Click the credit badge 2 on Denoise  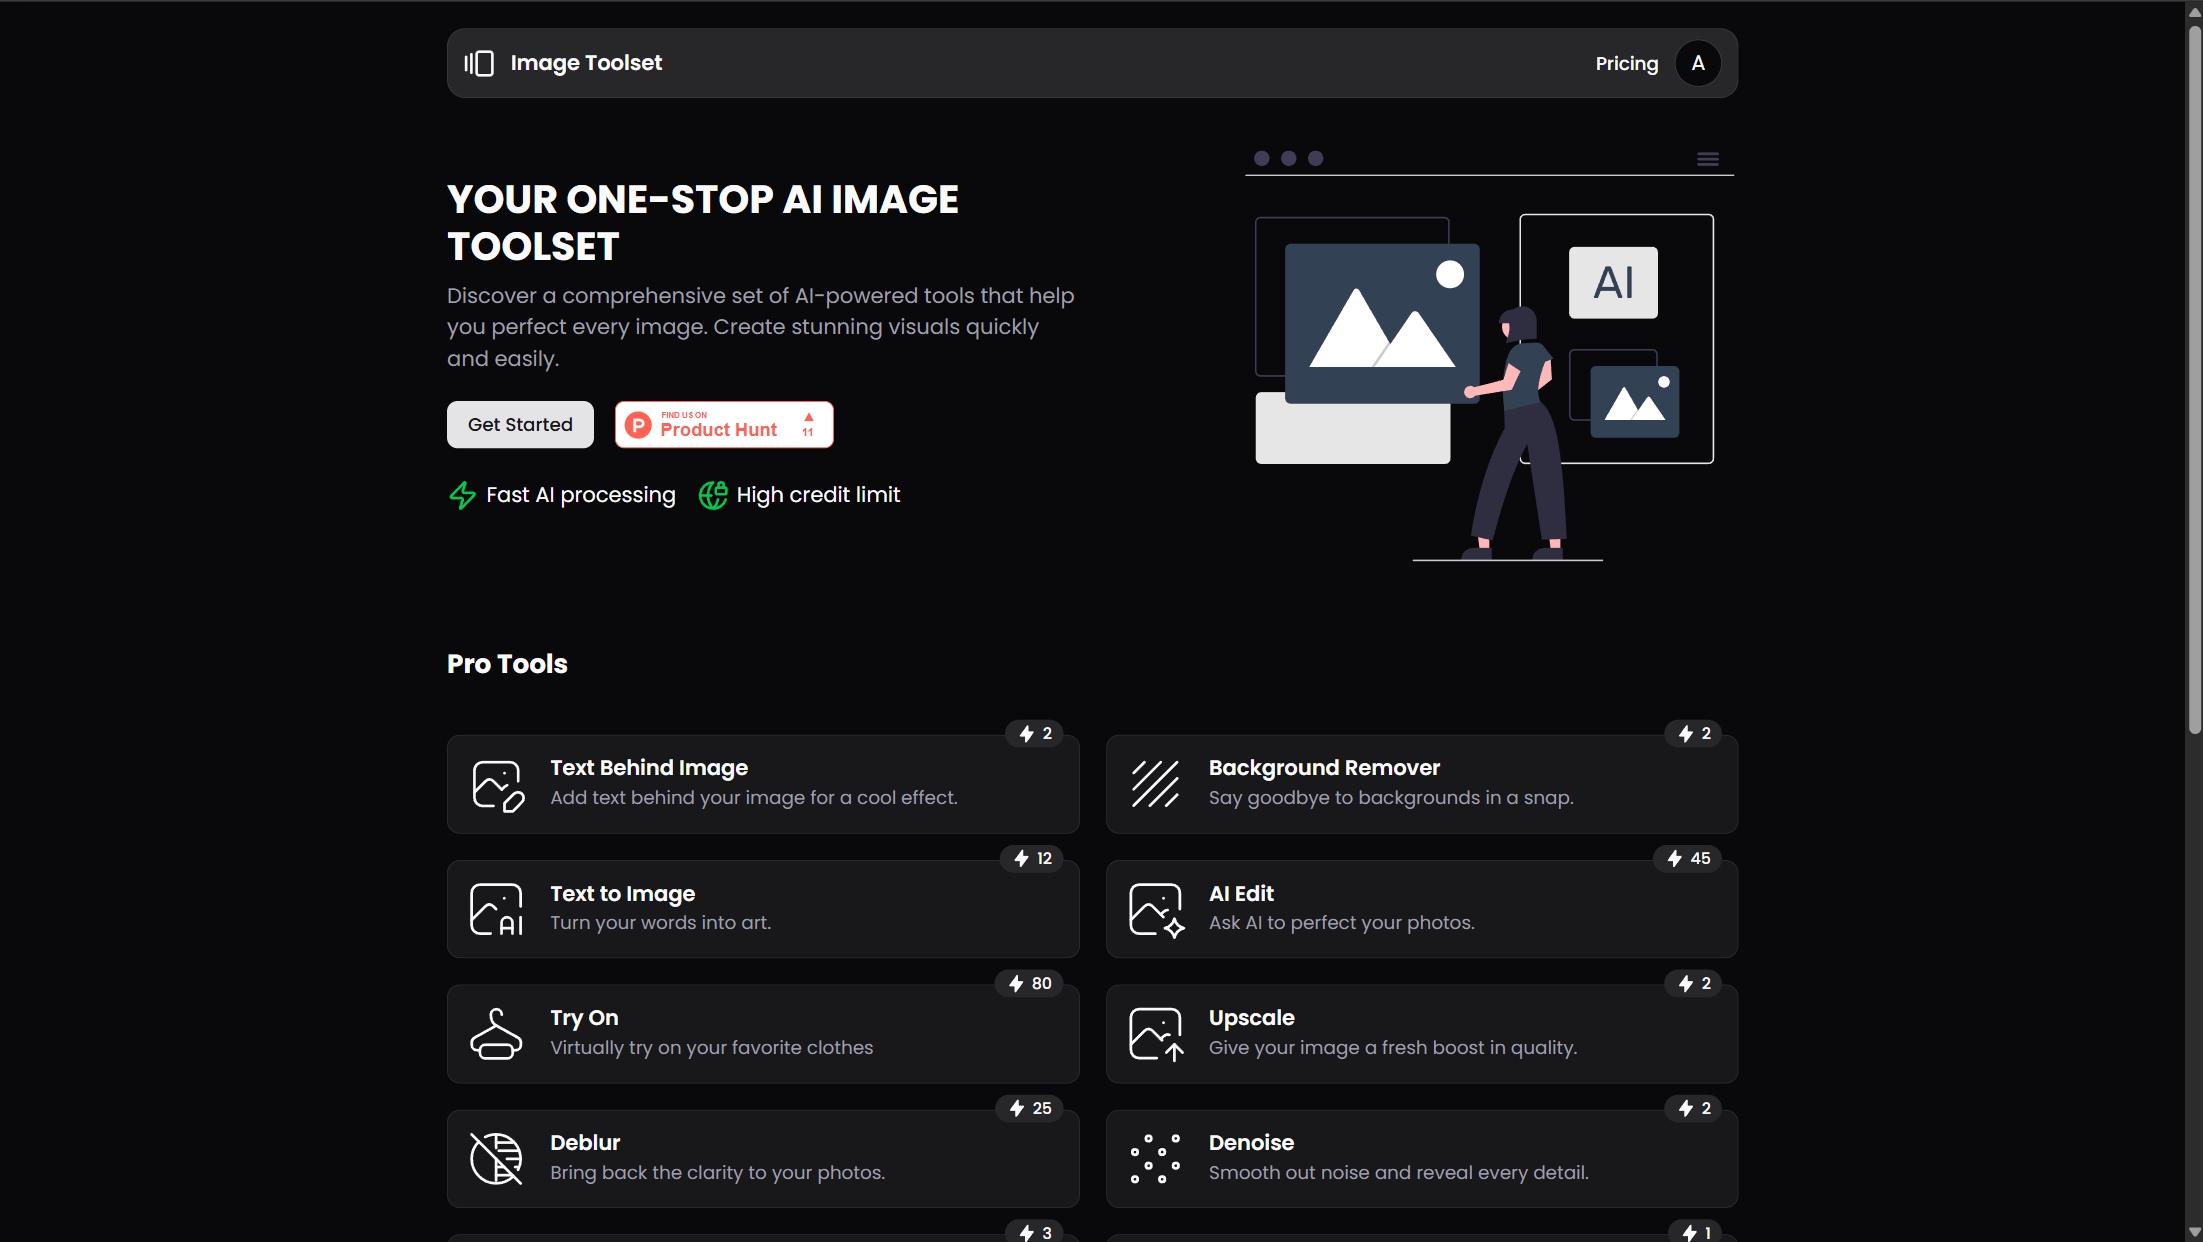(x=1694, y=1109)
